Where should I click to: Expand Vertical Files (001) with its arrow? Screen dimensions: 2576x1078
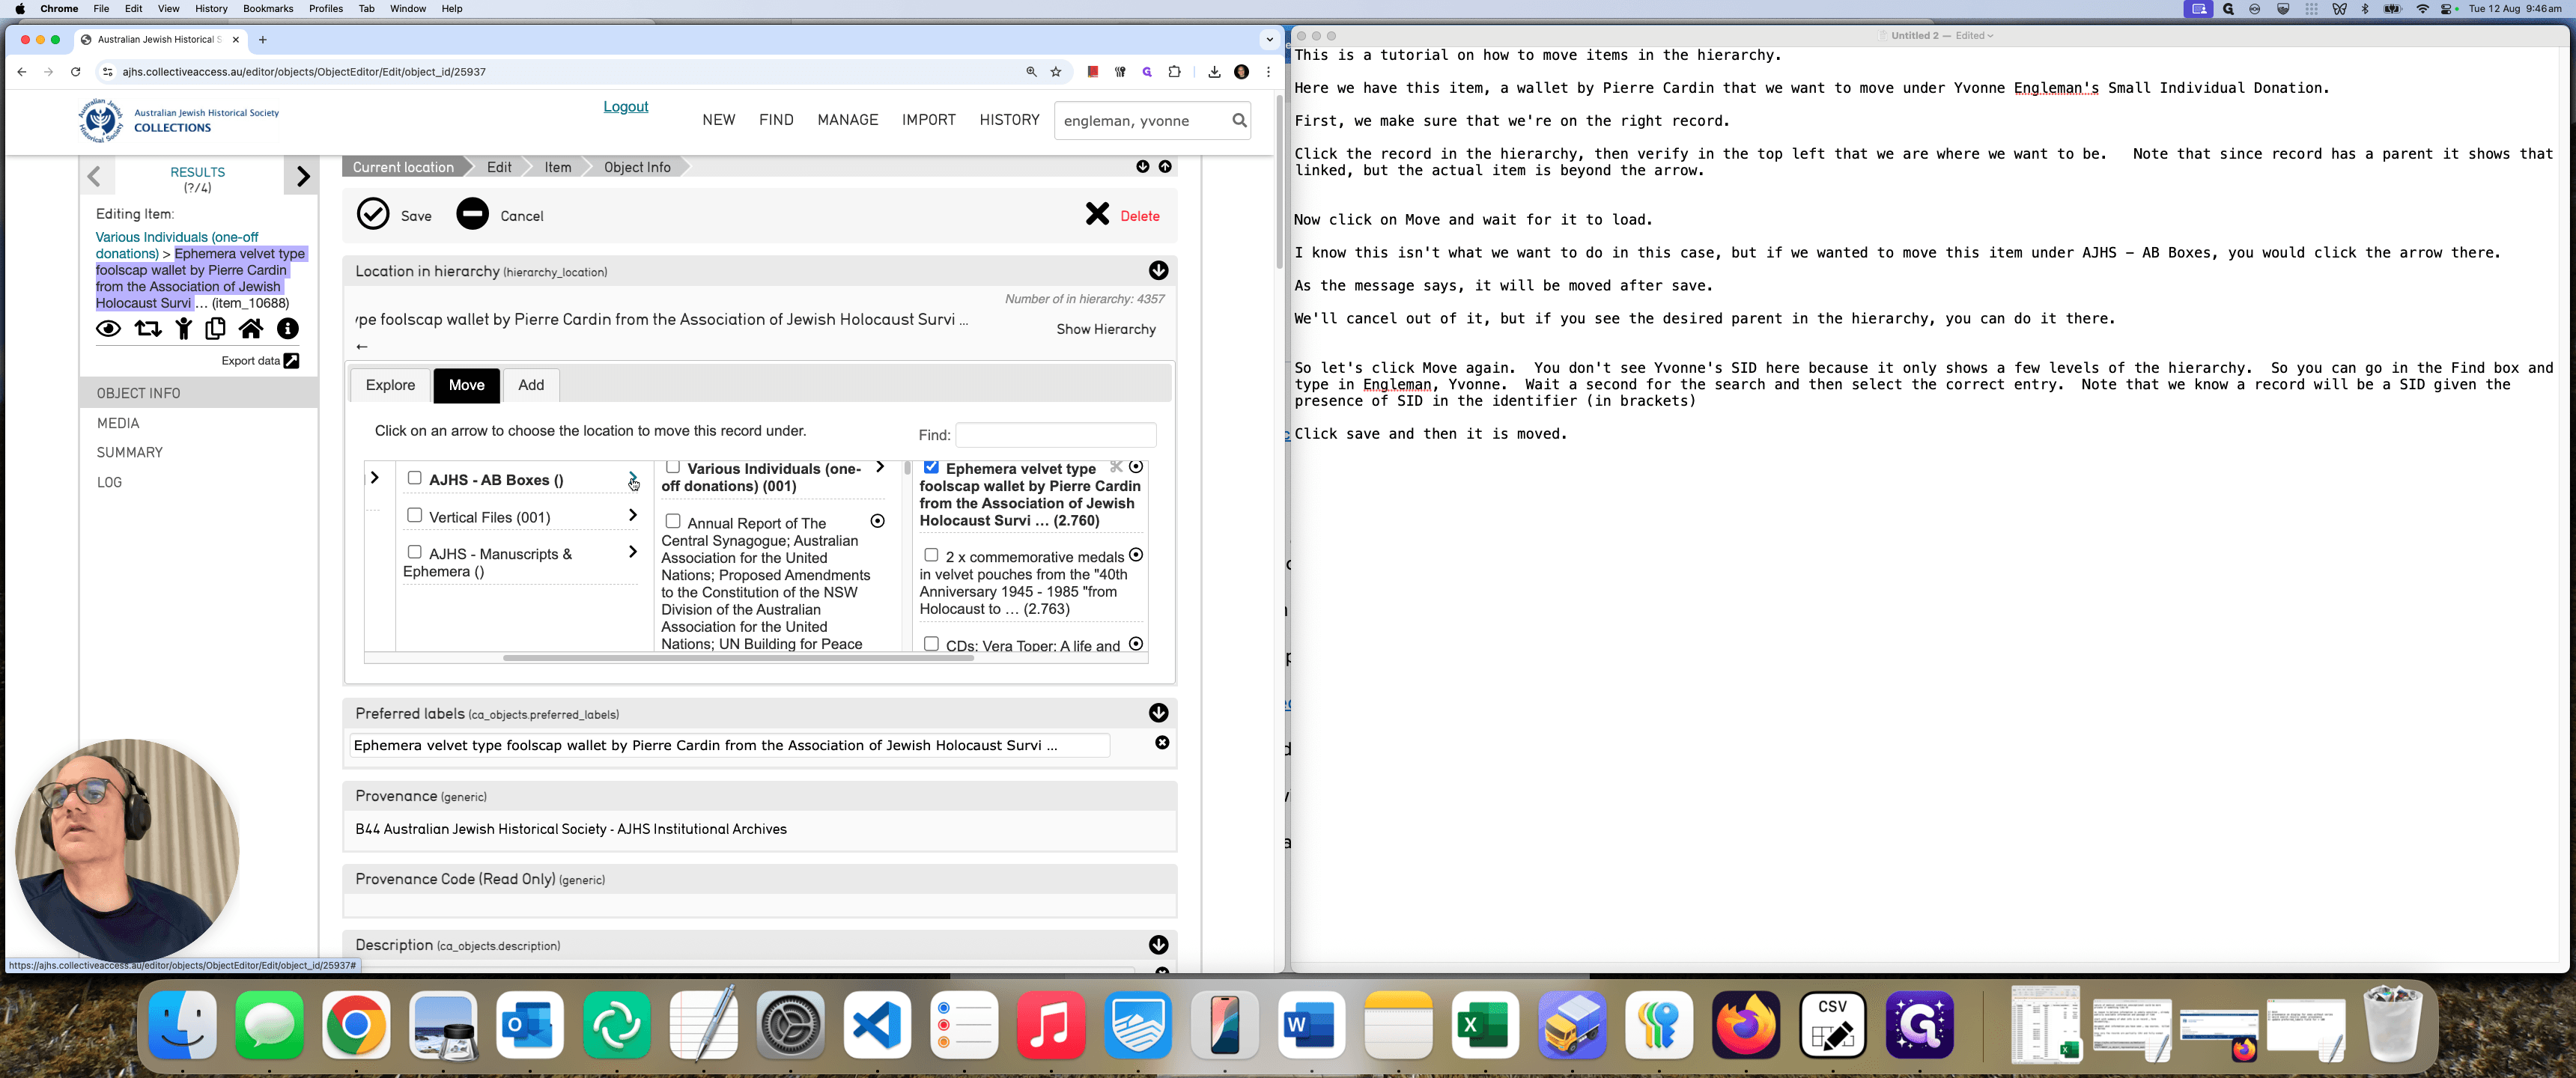coord(632,515)
